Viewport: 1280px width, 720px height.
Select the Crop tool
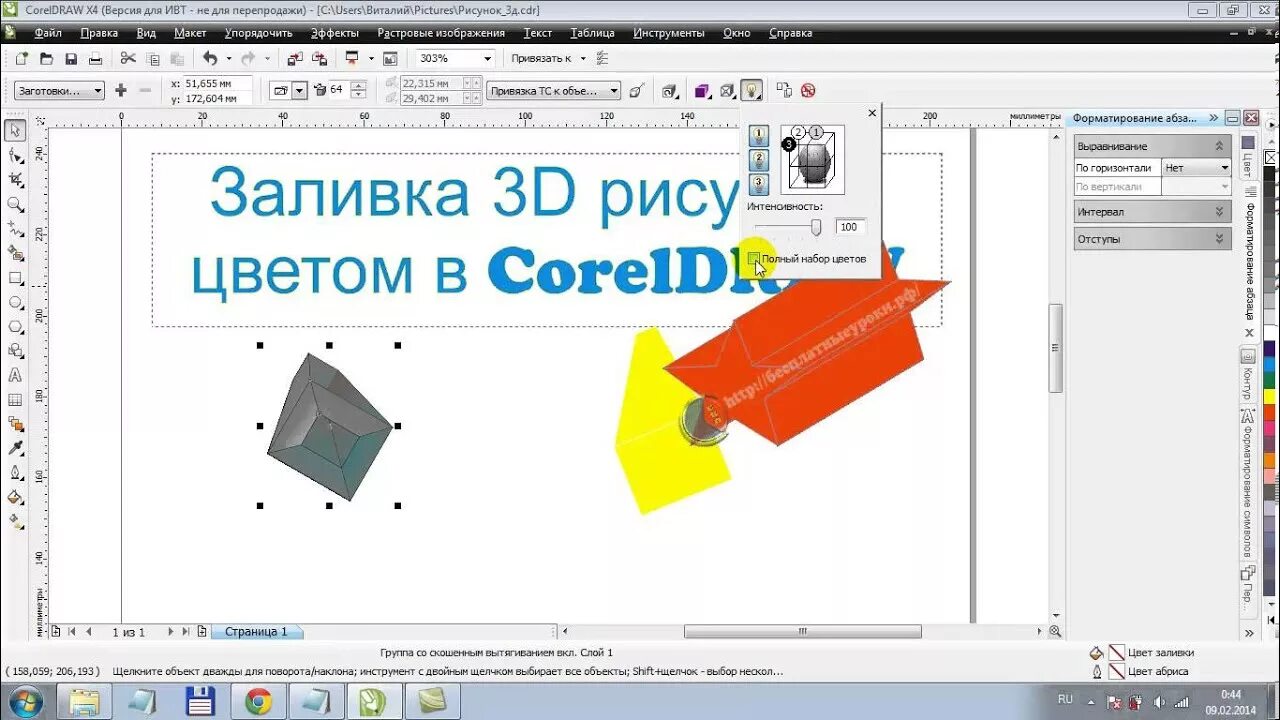pos(15,180)
